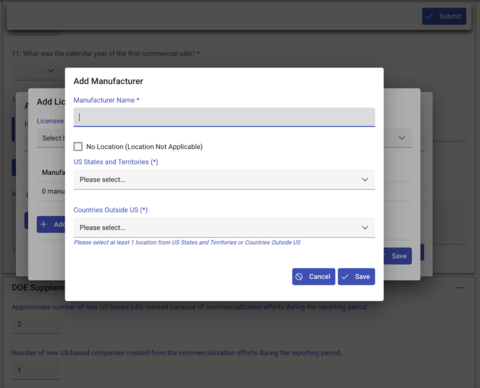Click the chevron in Countries Outside US dropdown
The width and height of the screenshot is (480, 388).
(365, 228)
